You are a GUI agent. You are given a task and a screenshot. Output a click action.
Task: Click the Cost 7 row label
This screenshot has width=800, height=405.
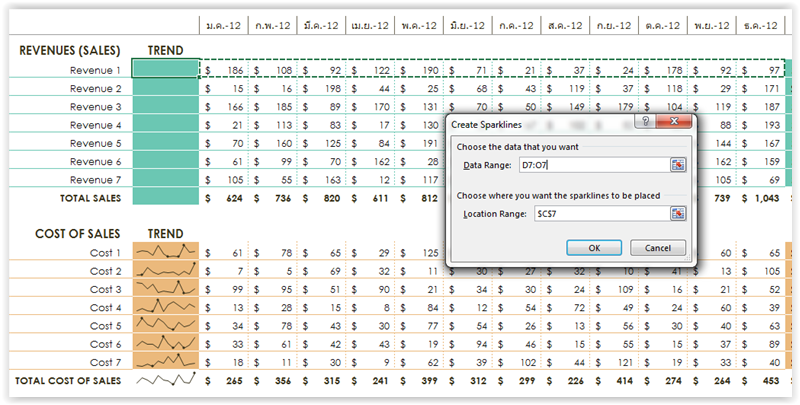(x=106, y=362)
